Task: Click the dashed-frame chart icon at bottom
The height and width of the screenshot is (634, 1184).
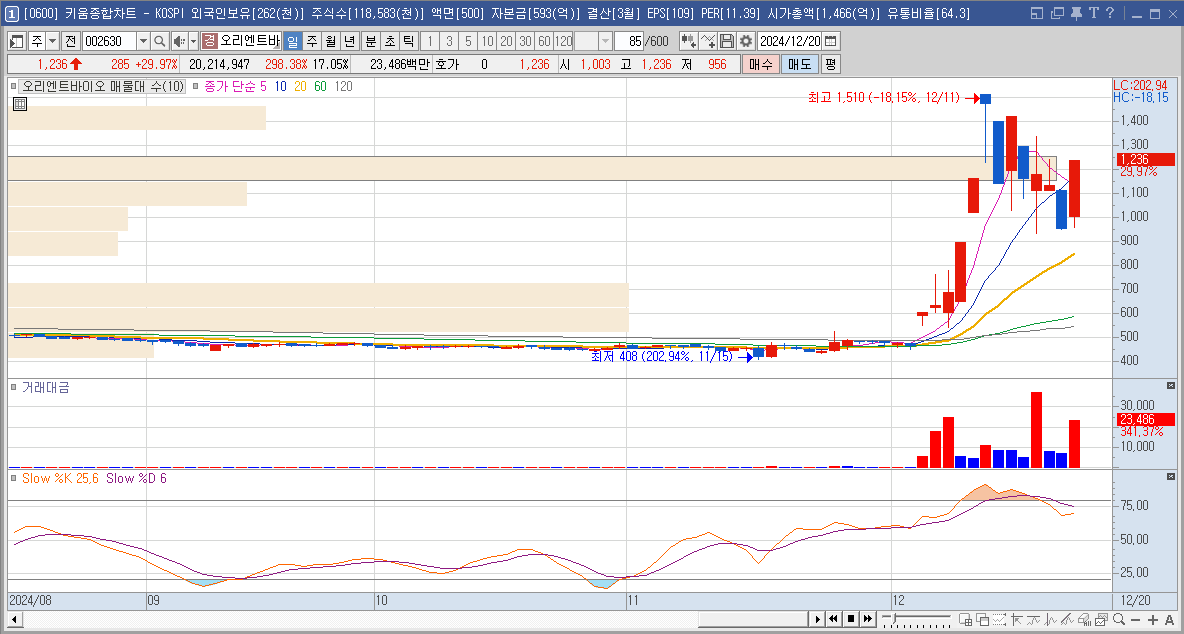Action: [x=1000, y=620]
